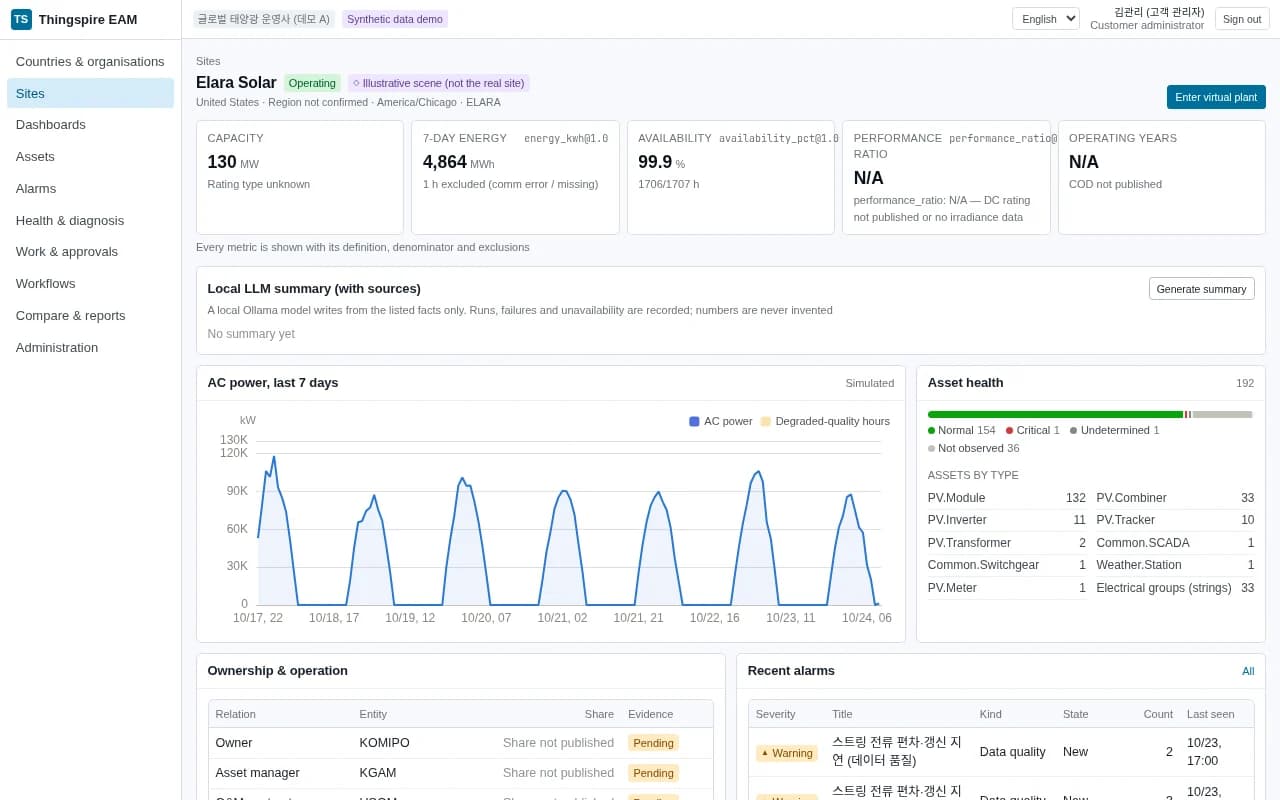
Task: Select Sites in the sidebar
Action: coord(90,93)
